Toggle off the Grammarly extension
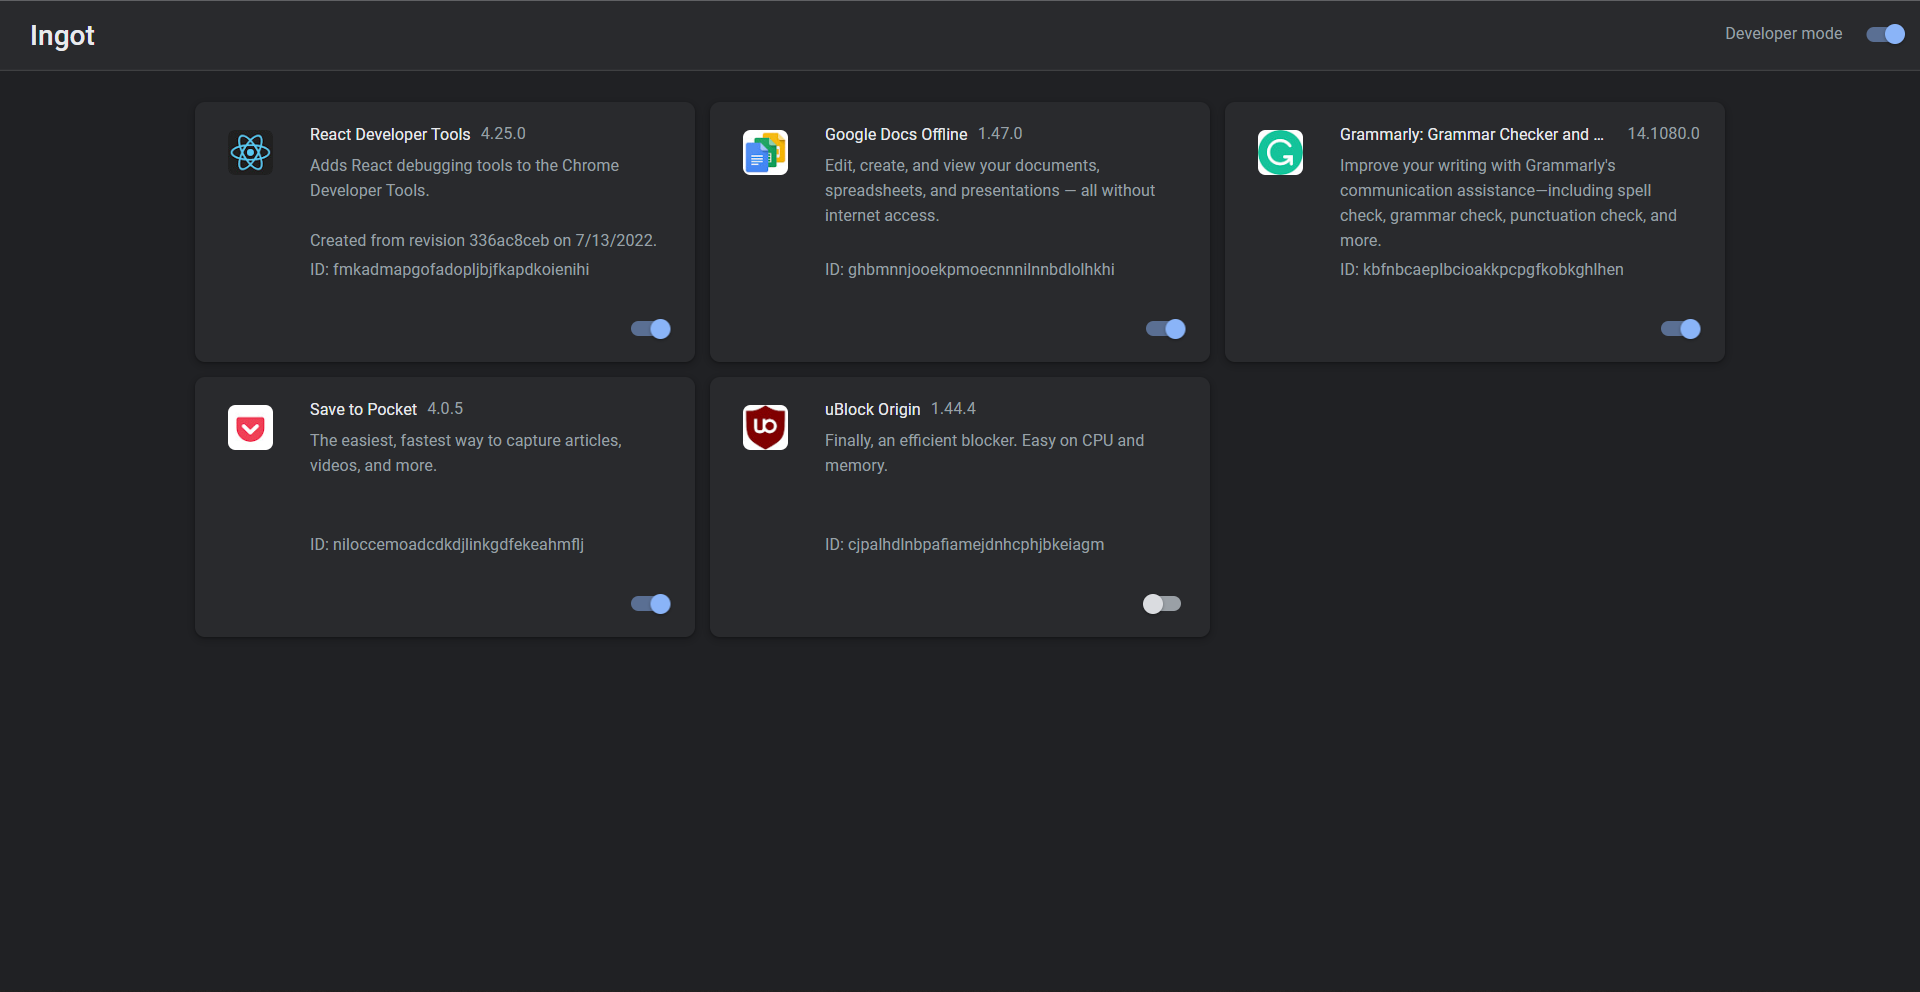 [x=1681, y=329]
